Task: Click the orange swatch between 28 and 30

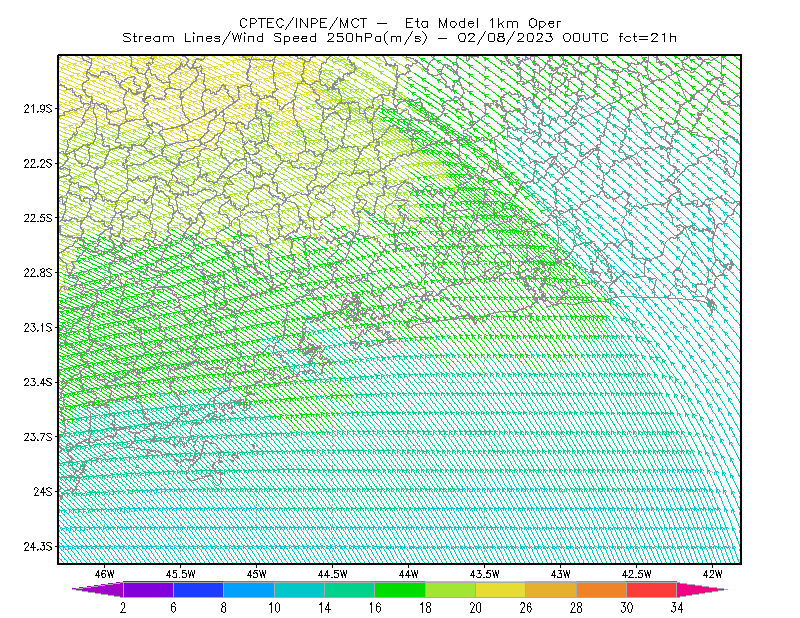Action: pos(602,589)
